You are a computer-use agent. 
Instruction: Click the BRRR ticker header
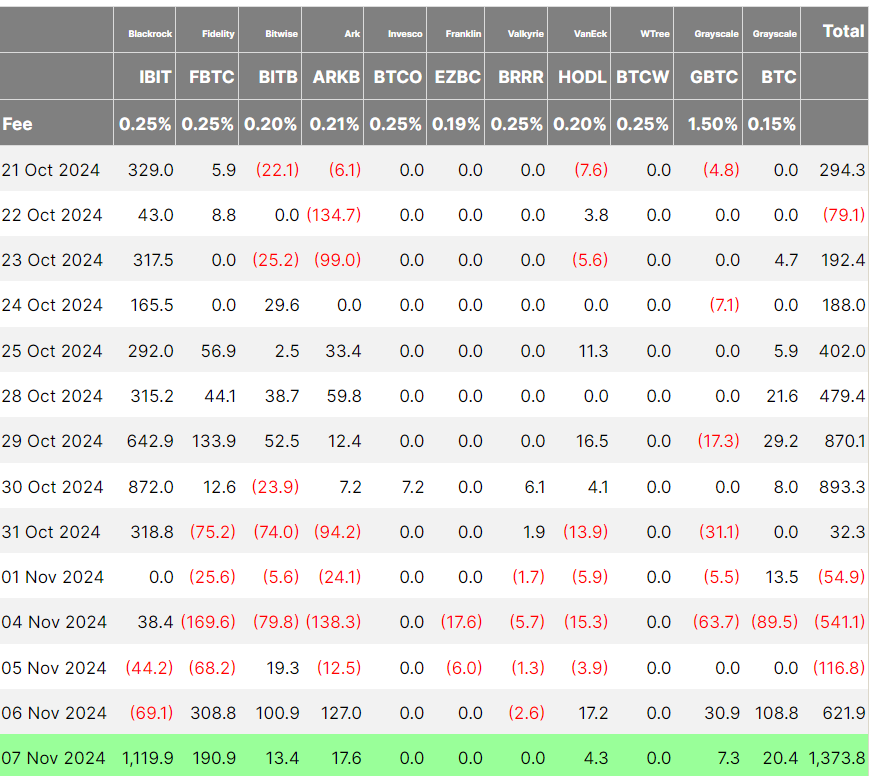pos(521,76)
